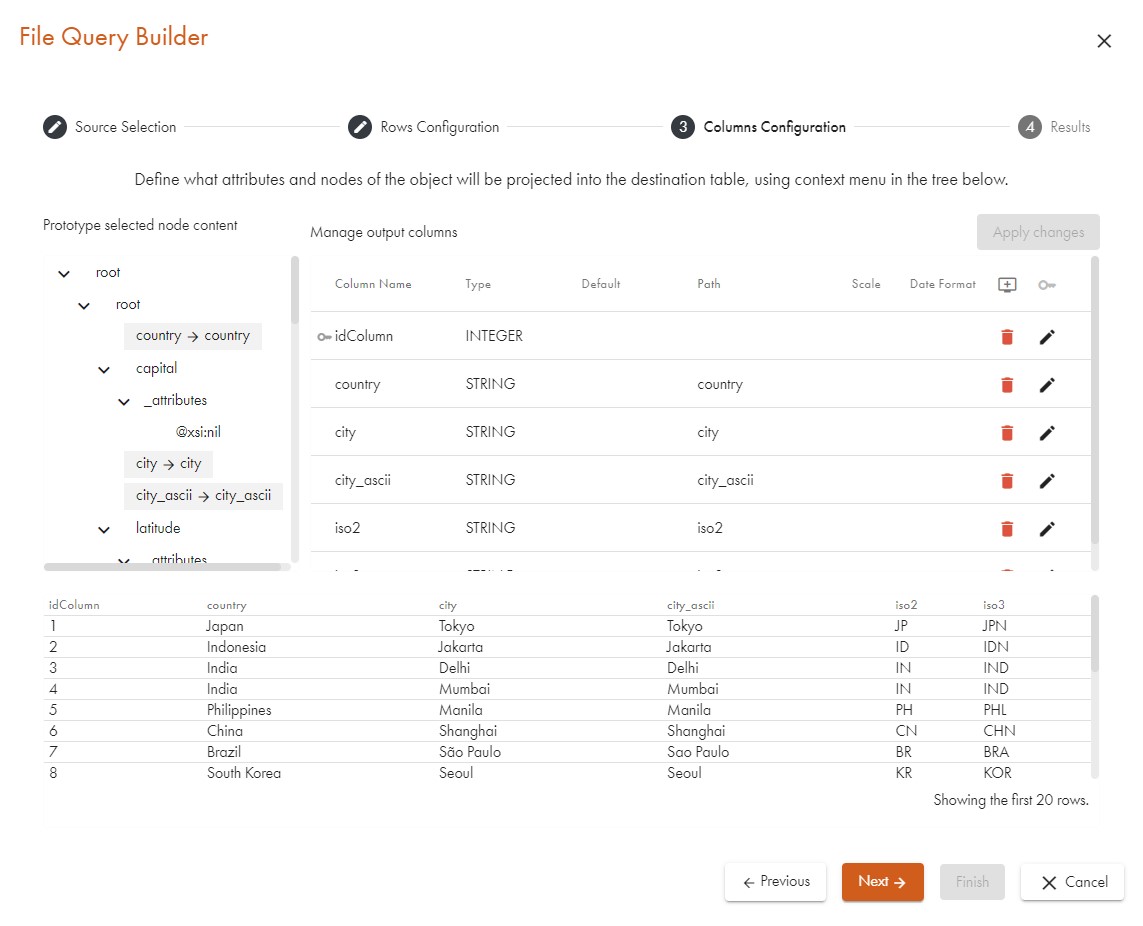Screen dimensions: 1143x926
Task: Click the key icon in table header
Action: pyautogui.click(x=1047, y=285)
